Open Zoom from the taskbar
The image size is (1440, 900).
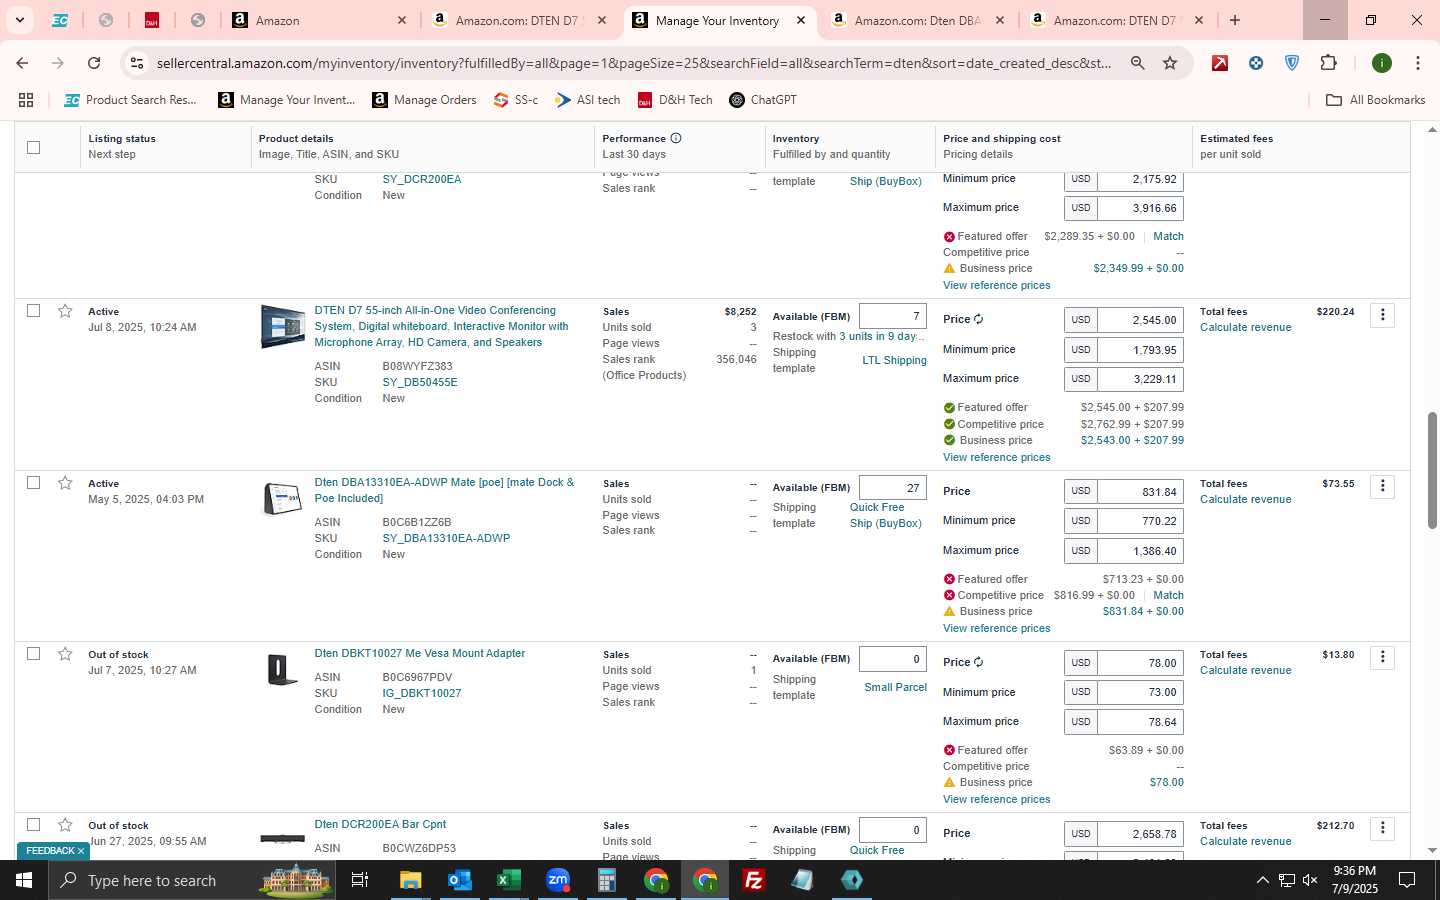point(558,880)
